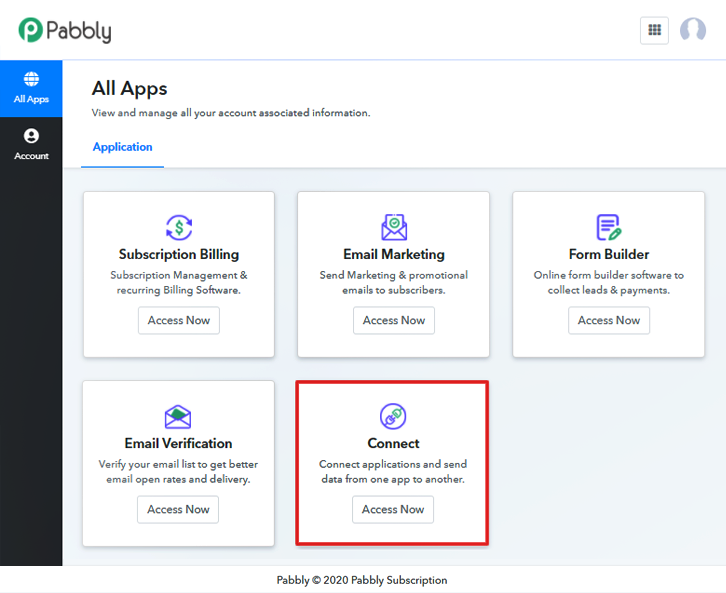Select All Apps in the sidebar
The height and width of the screenshot is (593, 726).
click(x=31, y=88)
